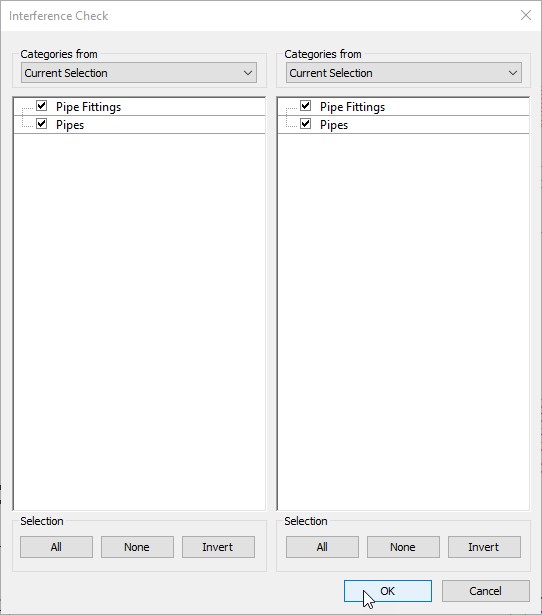Click right dropdown chevron arrow
This screenshot has width=542, height=615.
coord(513,73)
